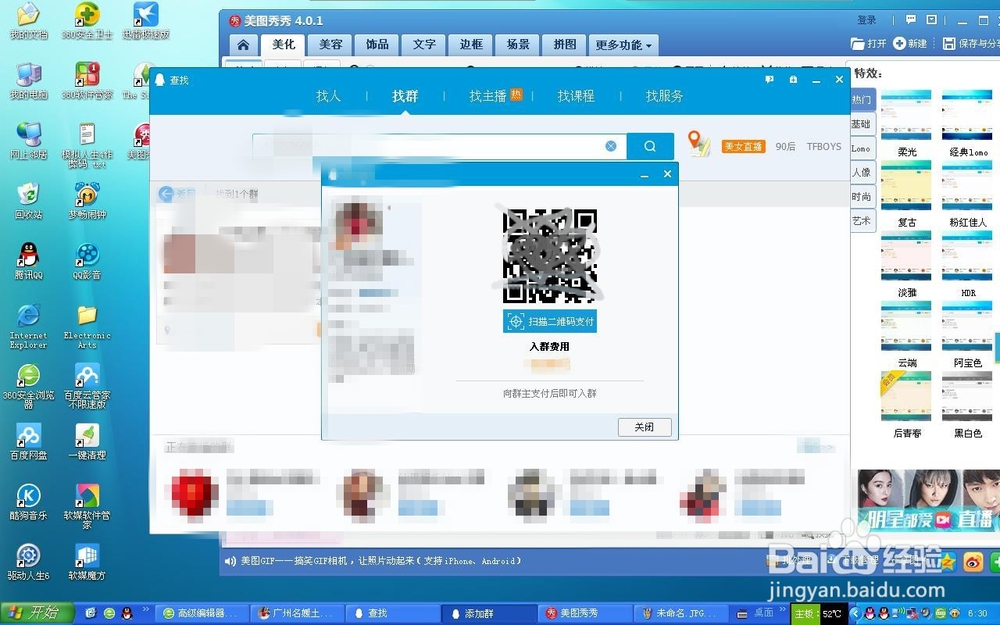
Task: Launch 360安全浏览器 desktop icon
Action: pos(29,386)
